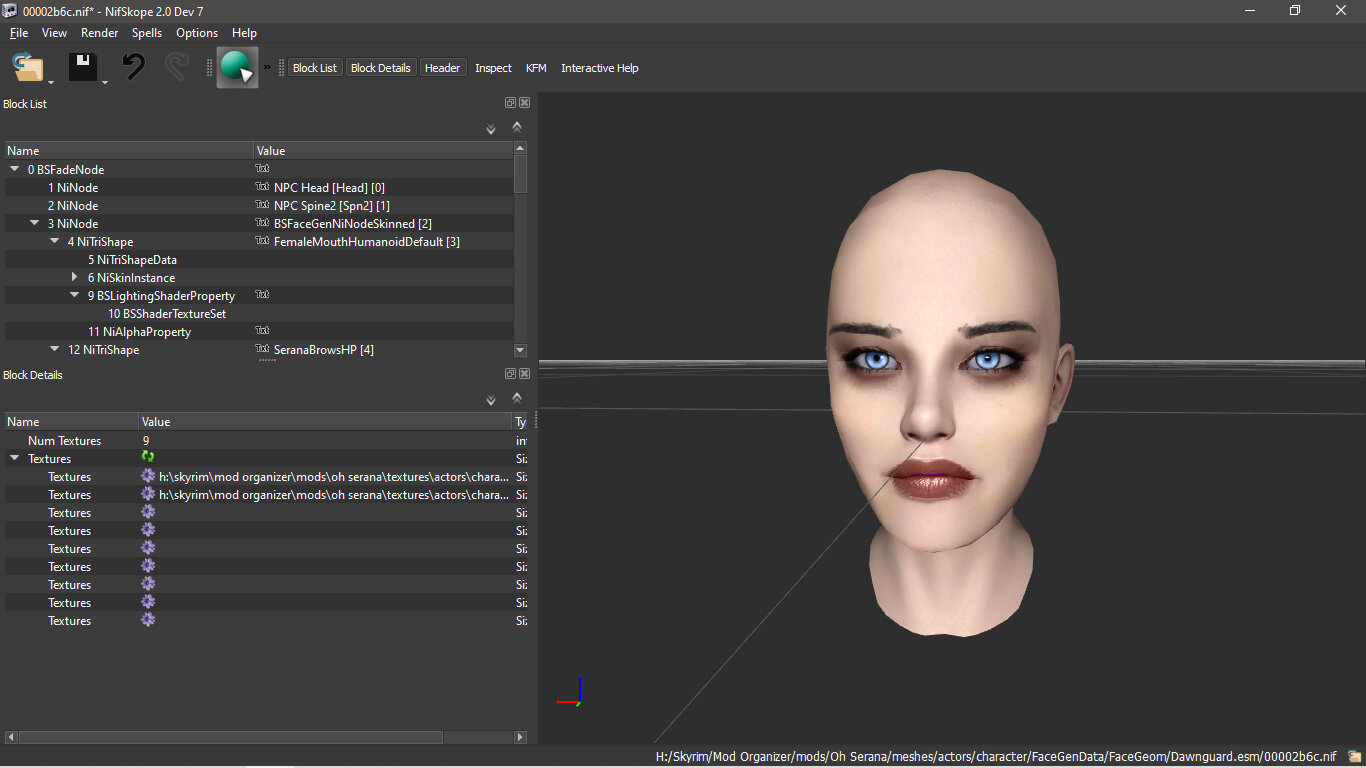Screen dimensions: 1366x768
Task: Click the green refresh icon in Textures array row
Action: coord(148,458)
